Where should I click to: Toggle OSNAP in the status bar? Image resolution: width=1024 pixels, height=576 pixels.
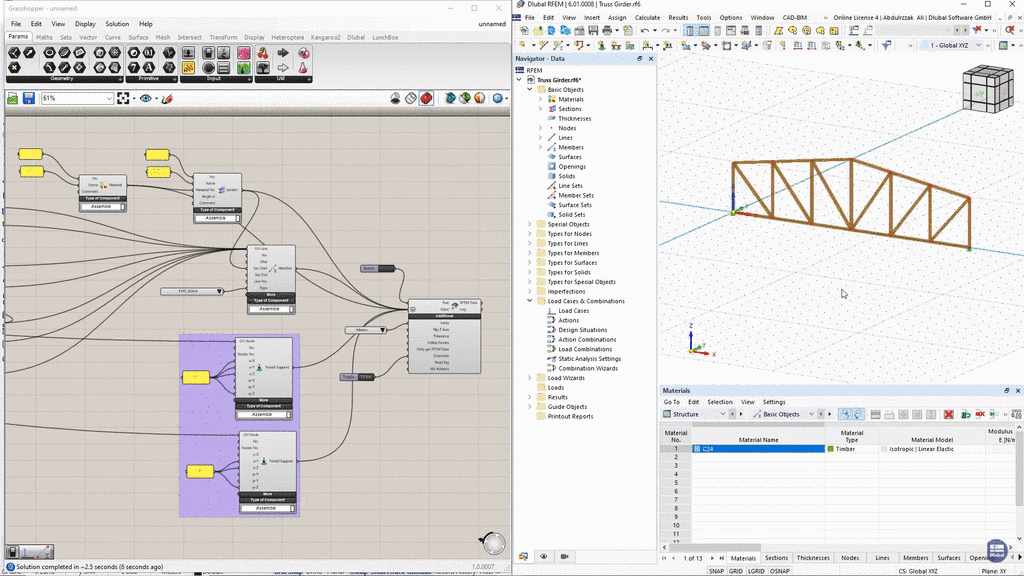781,570
